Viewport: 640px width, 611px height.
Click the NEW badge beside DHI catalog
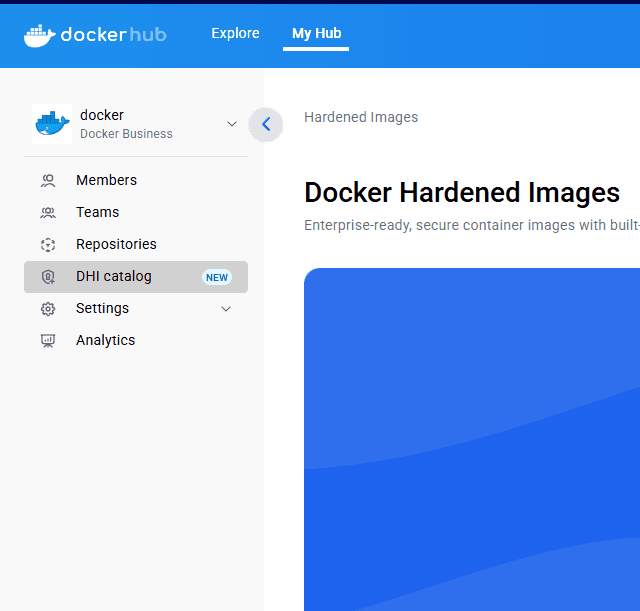(x=217, y=277)
